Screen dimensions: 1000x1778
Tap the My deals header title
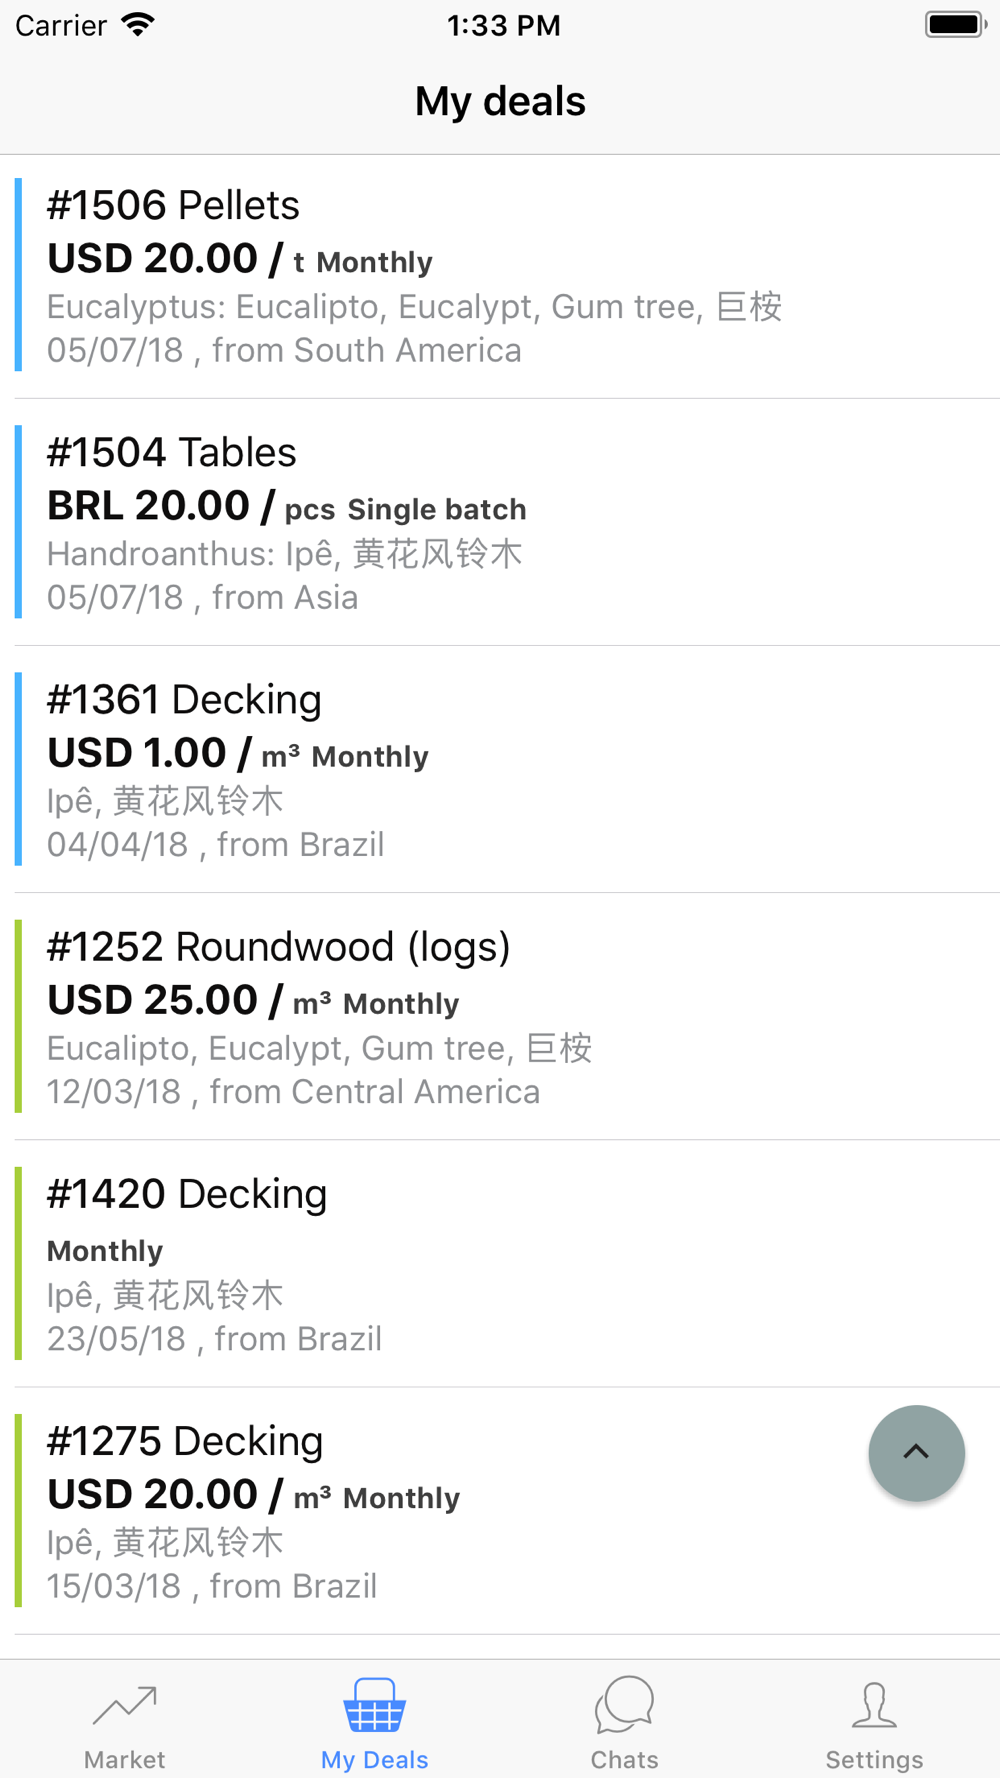coord(500,102)
